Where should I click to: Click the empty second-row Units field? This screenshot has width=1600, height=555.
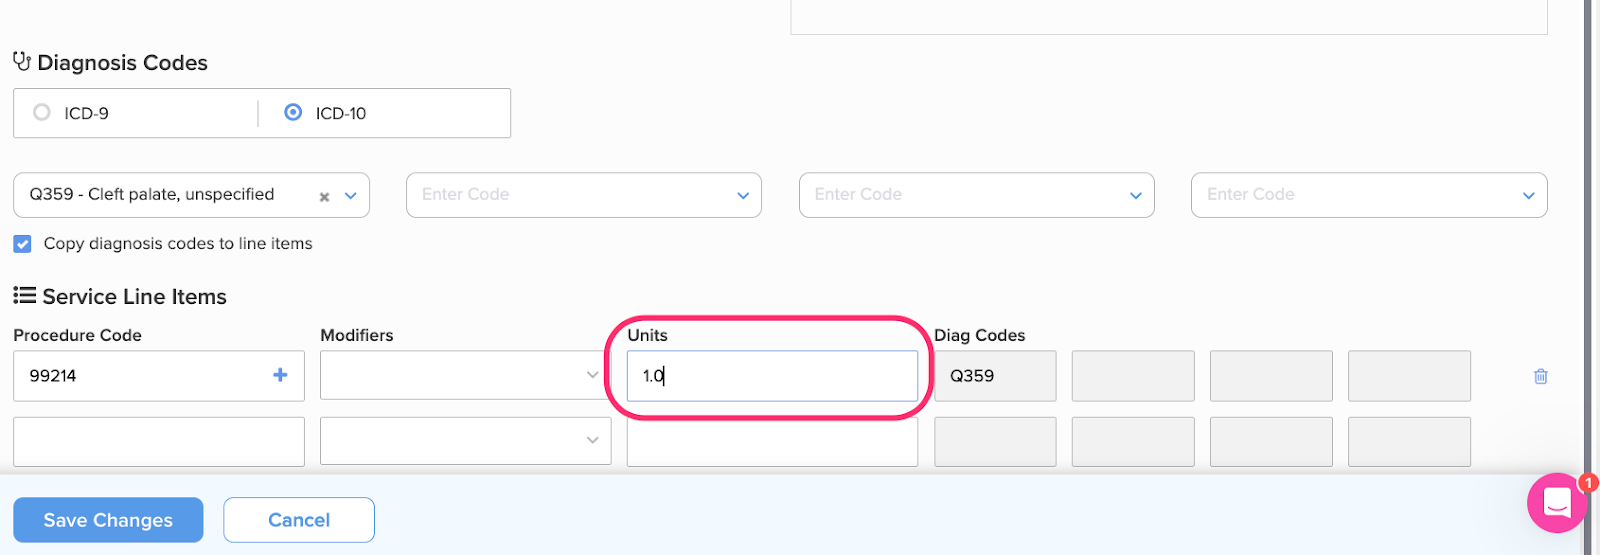772,441
